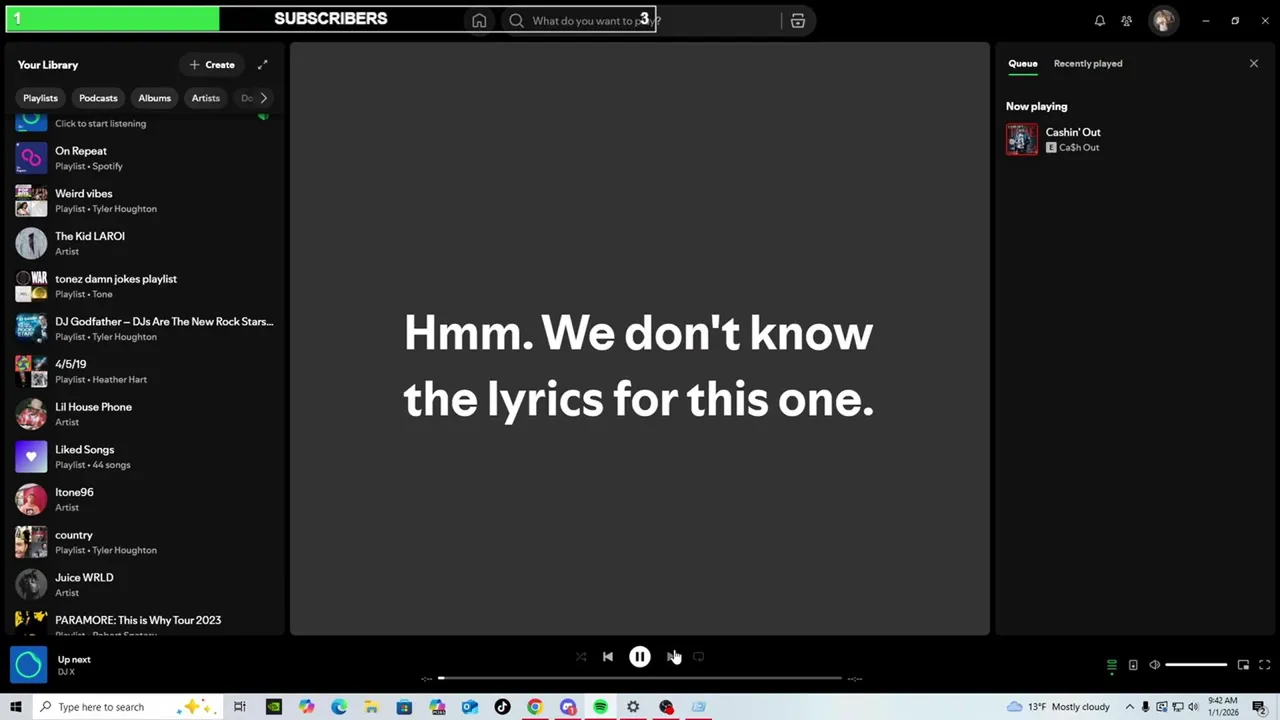Filter the library by Artists
Image resolution: width=1280 pixels, height=720 pixels.
pyautogui.click(x=205, y=98)
